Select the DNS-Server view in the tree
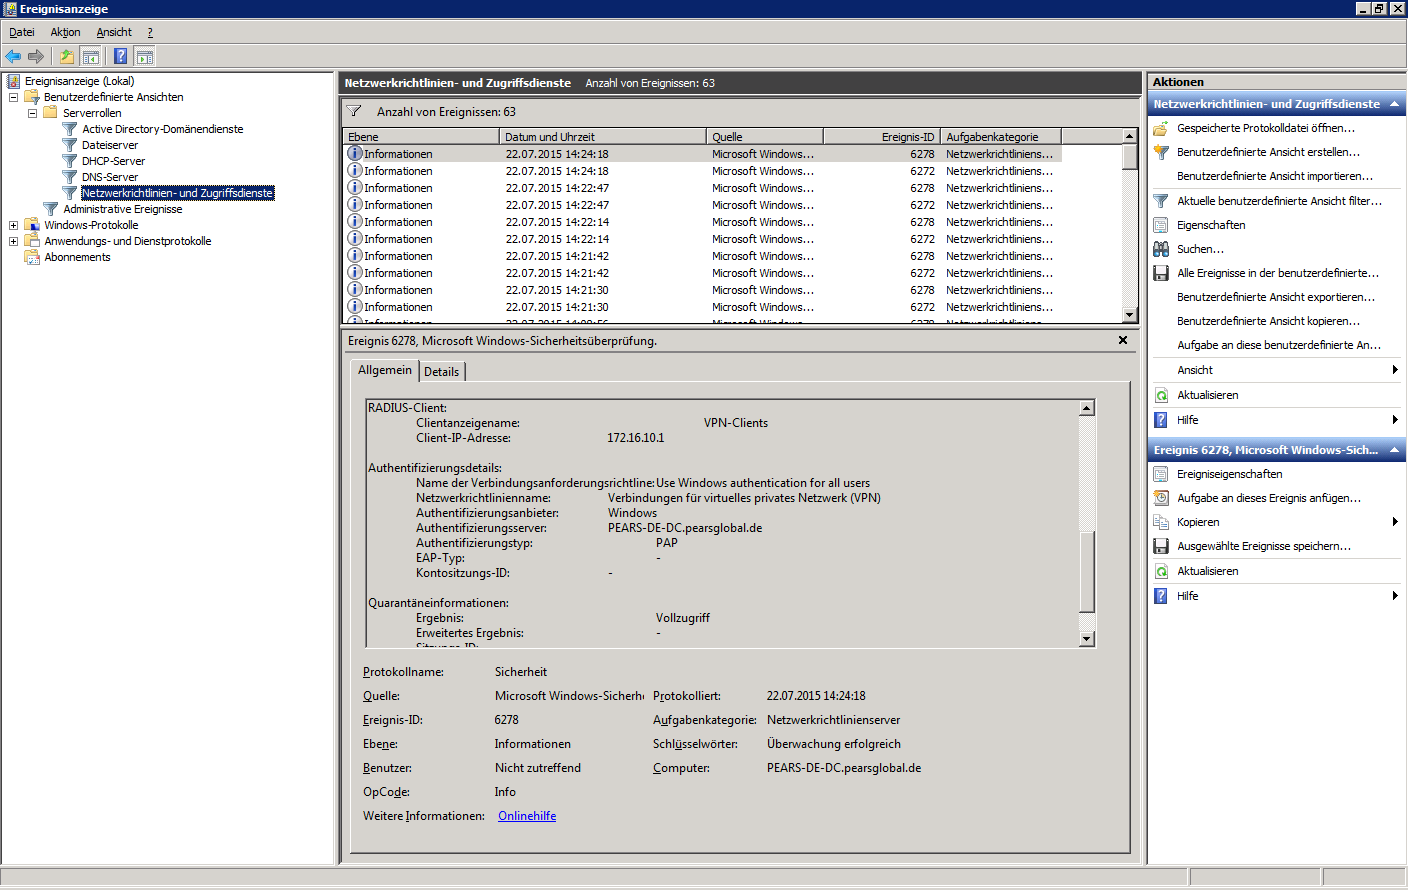 (110, 177)
